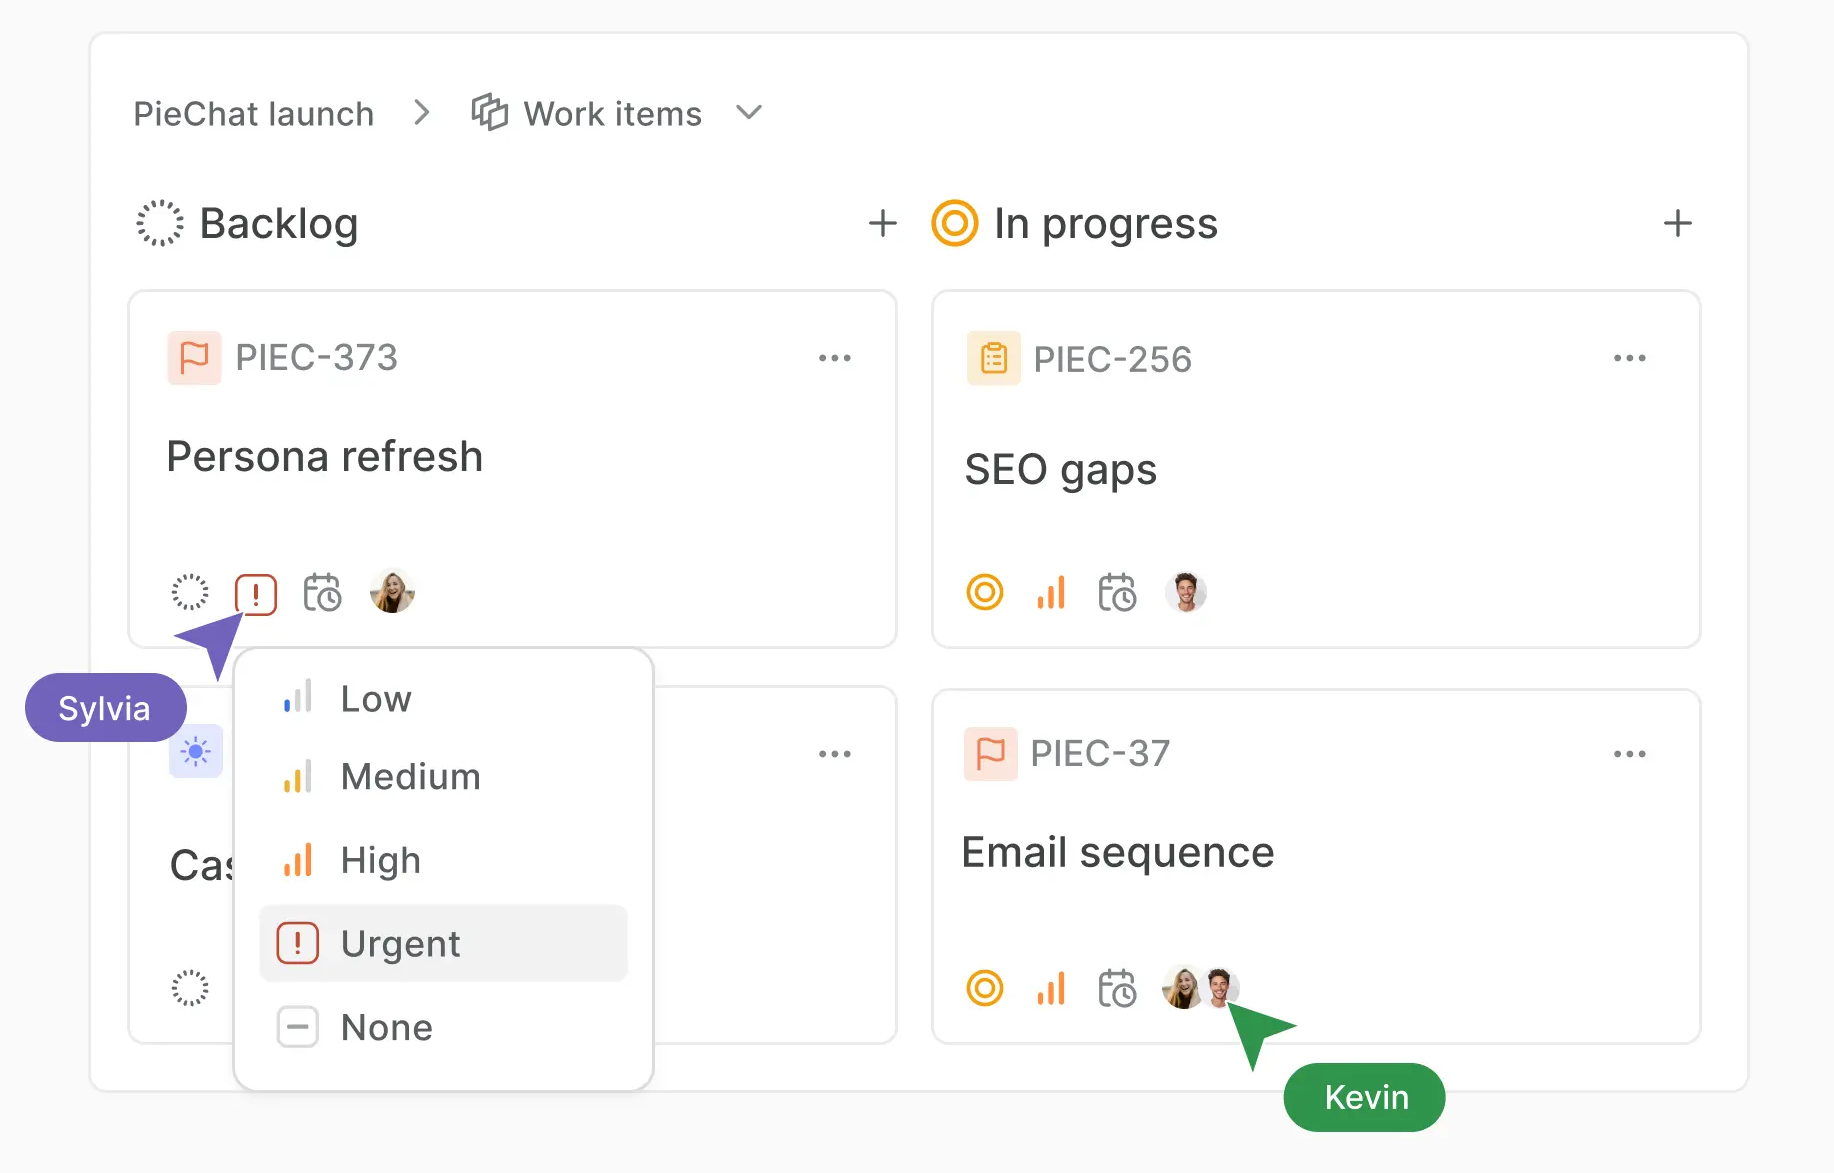Open the Email sequence card title

[x=1117, y=853]
